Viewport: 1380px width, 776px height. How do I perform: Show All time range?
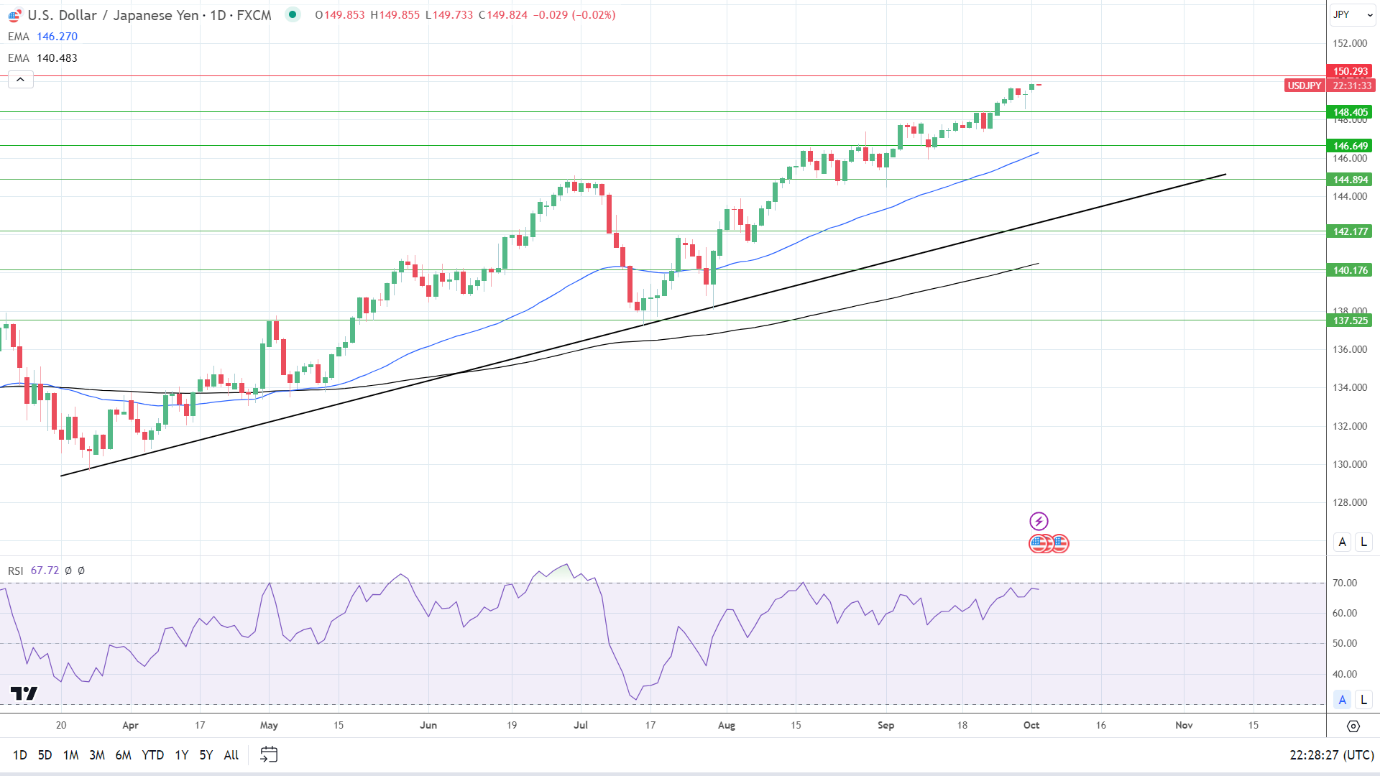click(x=231, y=755)
